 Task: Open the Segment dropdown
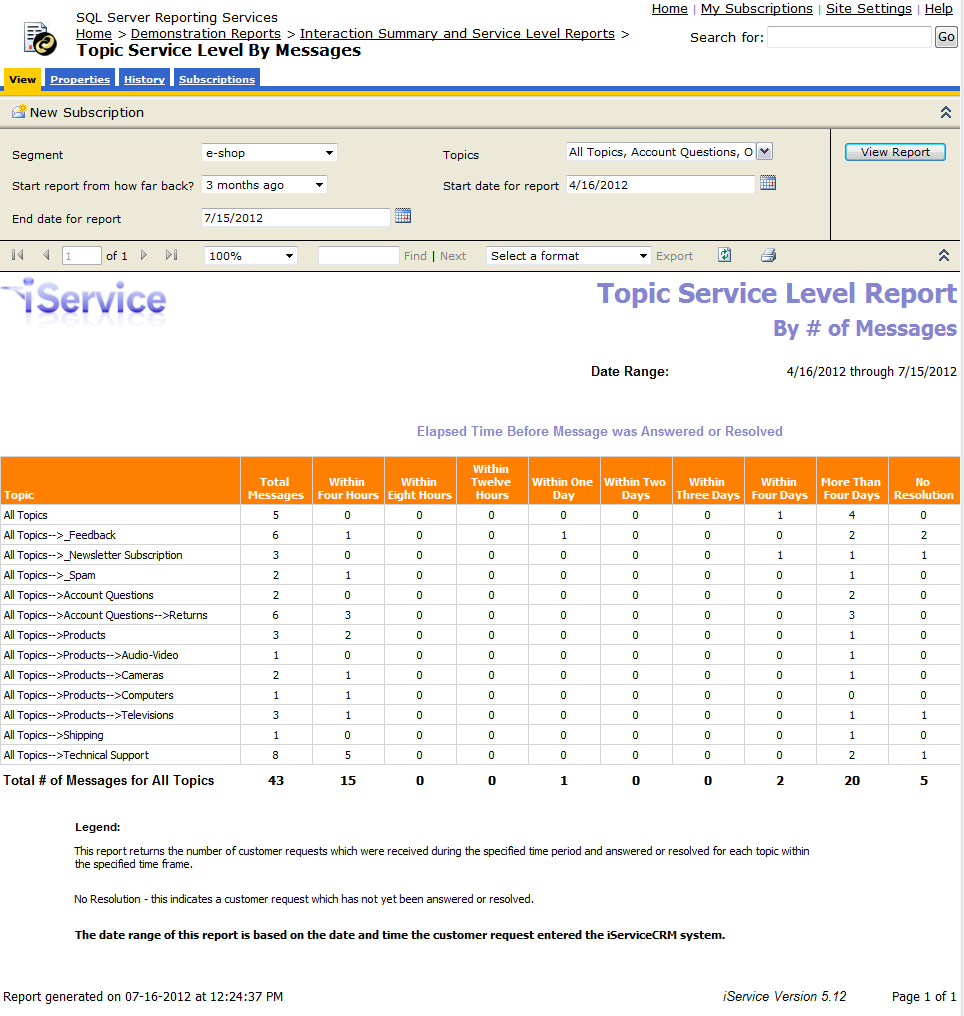(x=269, y=153)
